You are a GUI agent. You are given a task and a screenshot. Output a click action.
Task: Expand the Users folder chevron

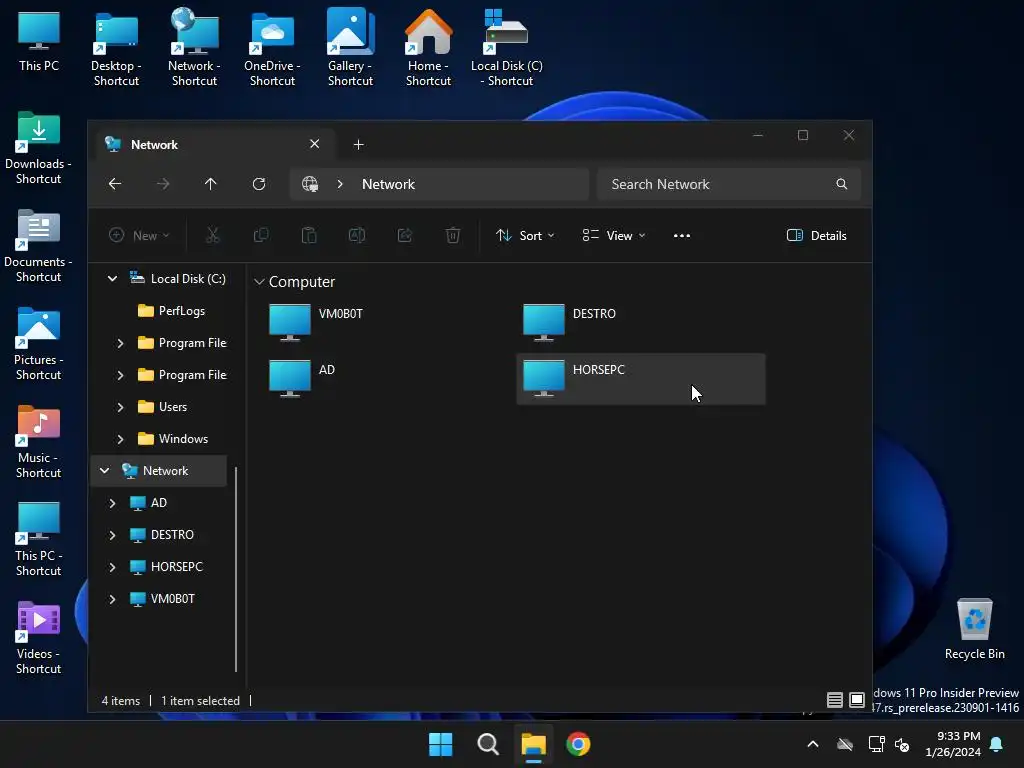click(120, 407)
